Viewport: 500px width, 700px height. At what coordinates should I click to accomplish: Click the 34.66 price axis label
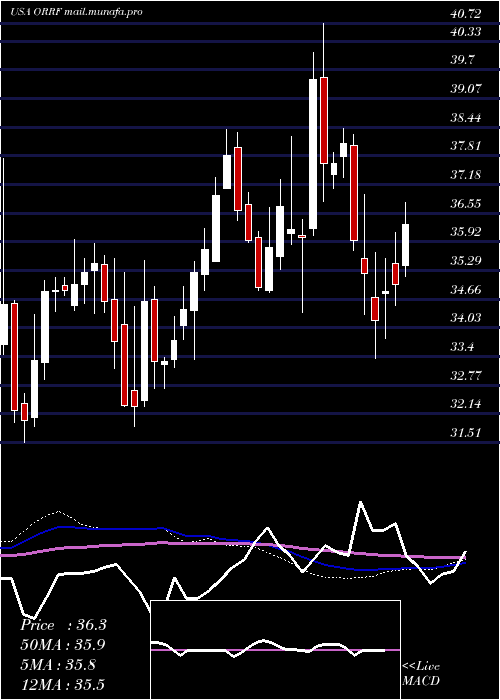(x=466, y=290)
